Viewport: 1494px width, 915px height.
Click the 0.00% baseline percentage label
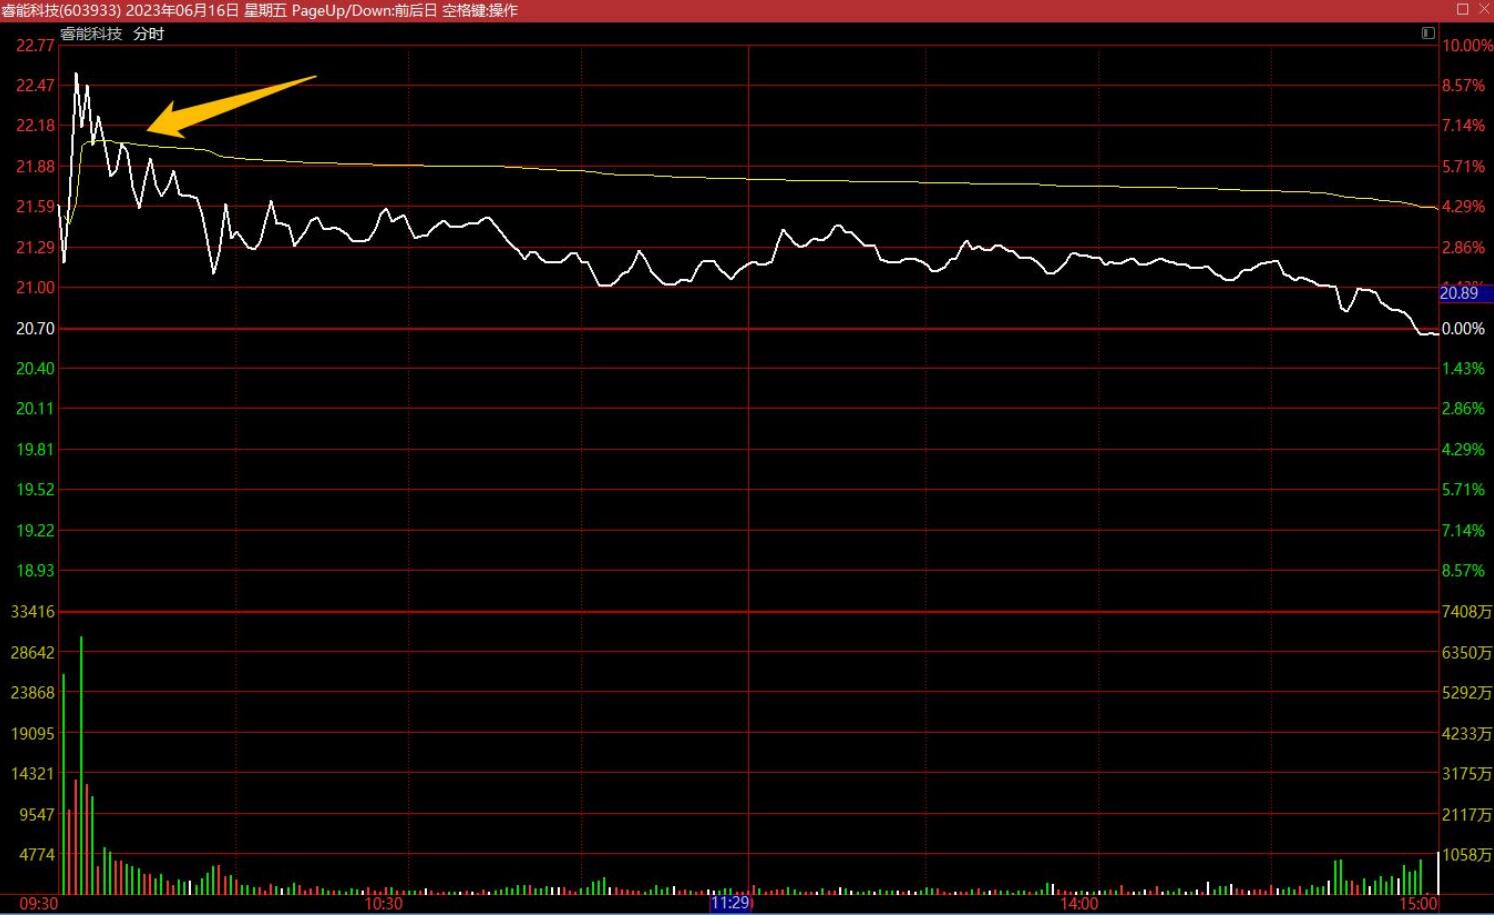pyautogui.click(x=1462, y=328)
